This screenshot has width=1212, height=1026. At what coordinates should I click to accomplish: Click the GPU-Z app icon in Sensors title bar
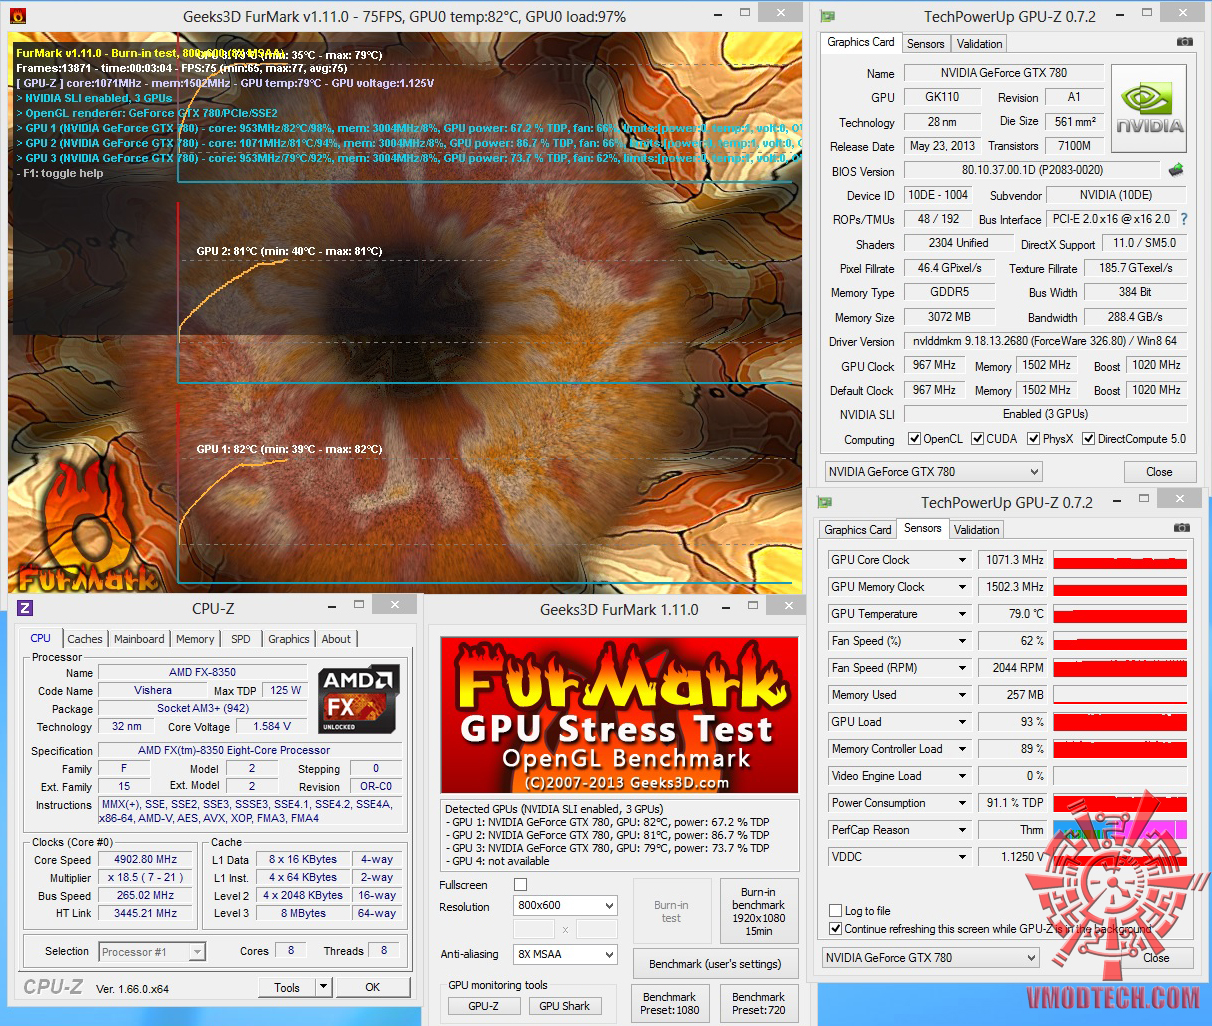(x=825, y=502)
